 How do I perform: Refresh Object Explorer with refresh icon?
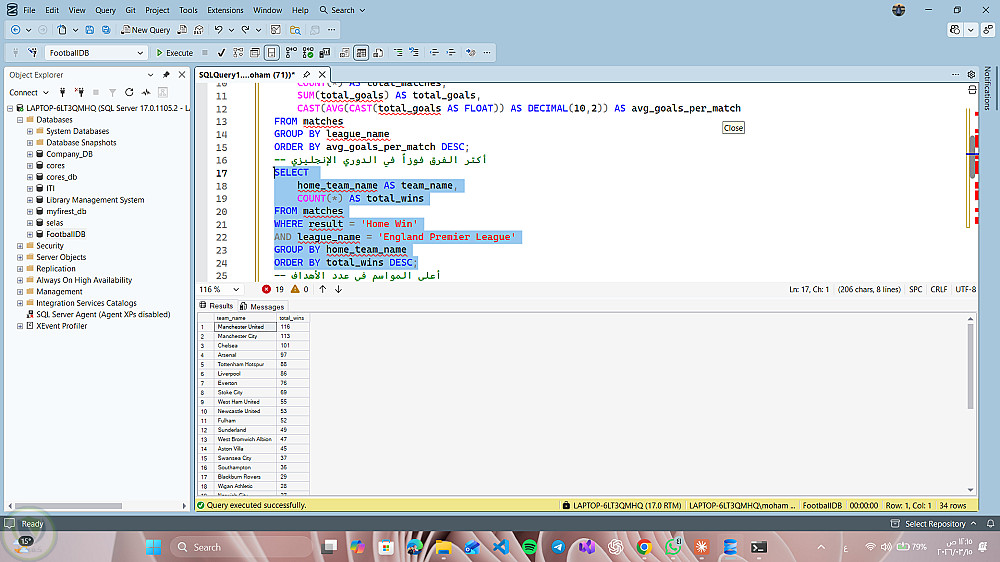[129, 92]
